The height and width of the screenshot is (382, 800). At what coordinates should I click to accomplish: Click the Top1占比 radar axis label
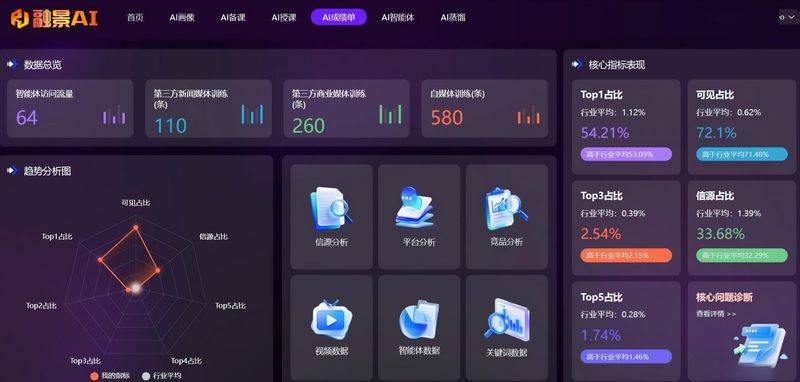[x=57, y=237]
